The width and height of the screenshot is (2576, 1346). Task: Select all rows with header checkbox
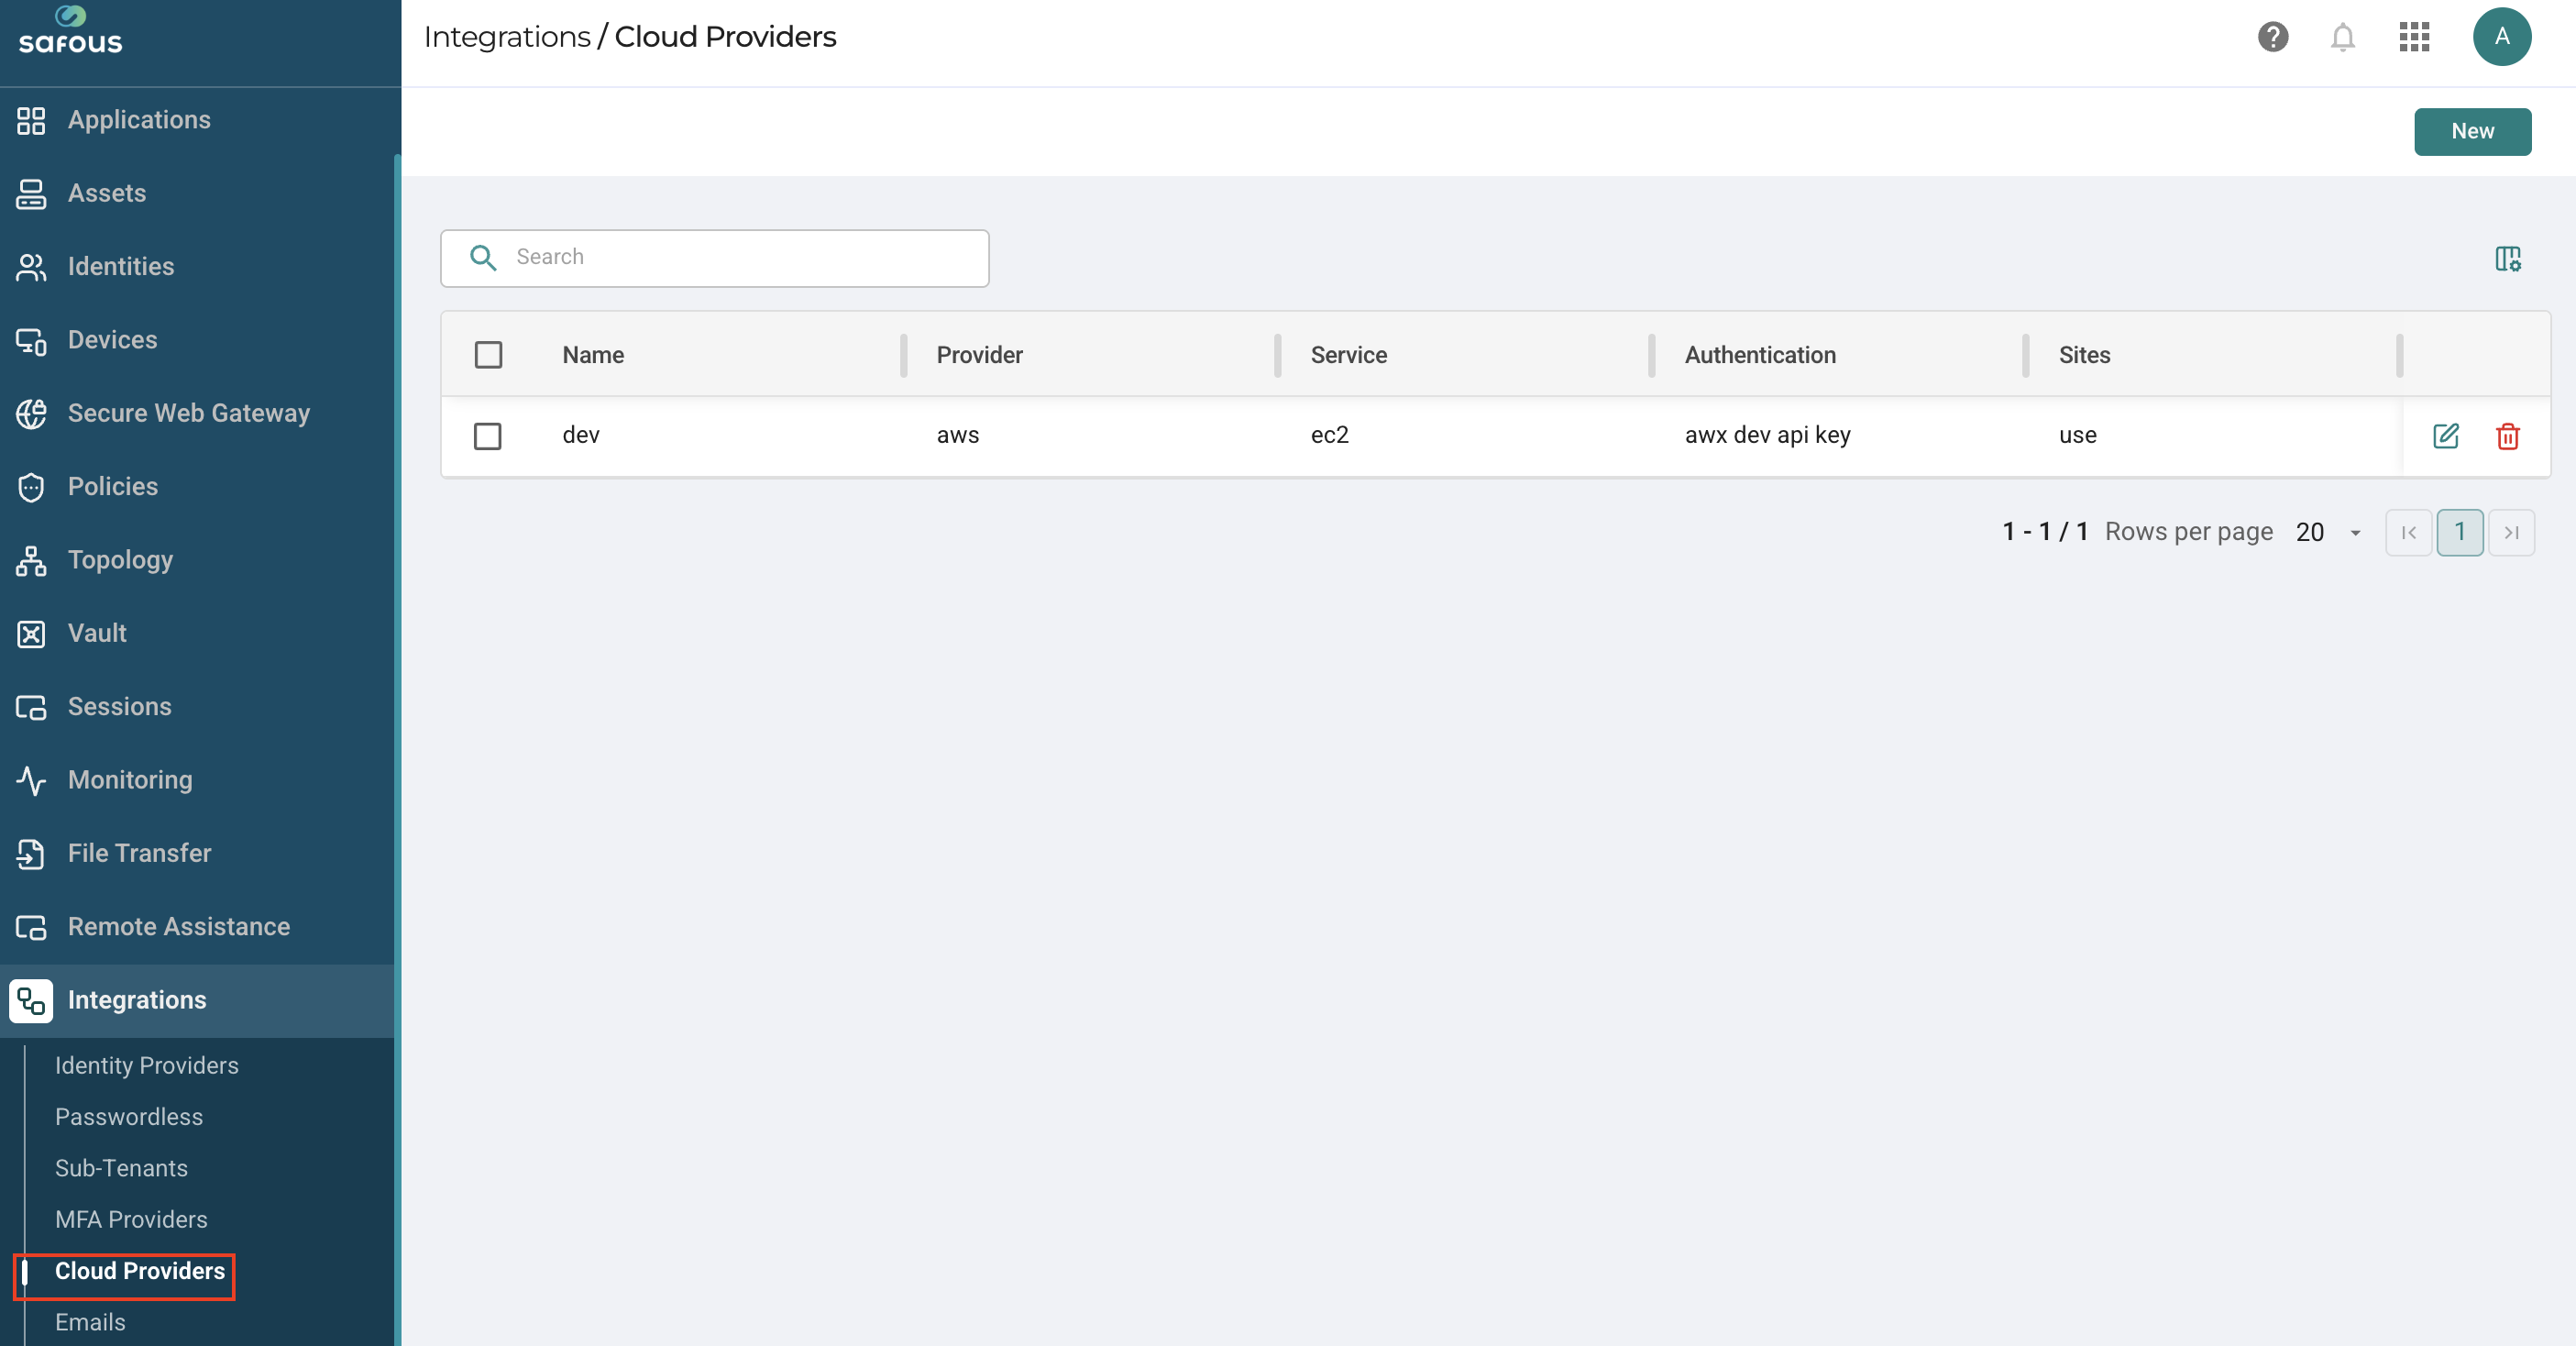[488, 355]
